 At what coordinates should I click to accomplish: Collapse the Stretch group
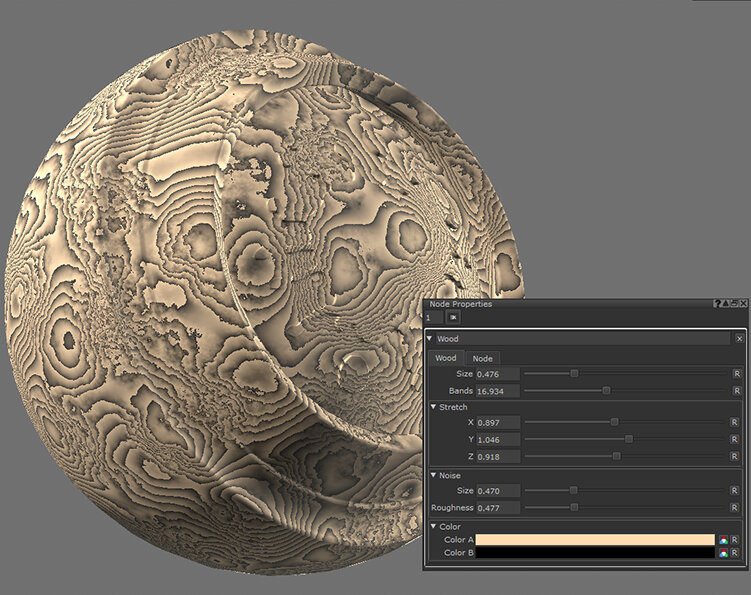(x=433, y=407)
